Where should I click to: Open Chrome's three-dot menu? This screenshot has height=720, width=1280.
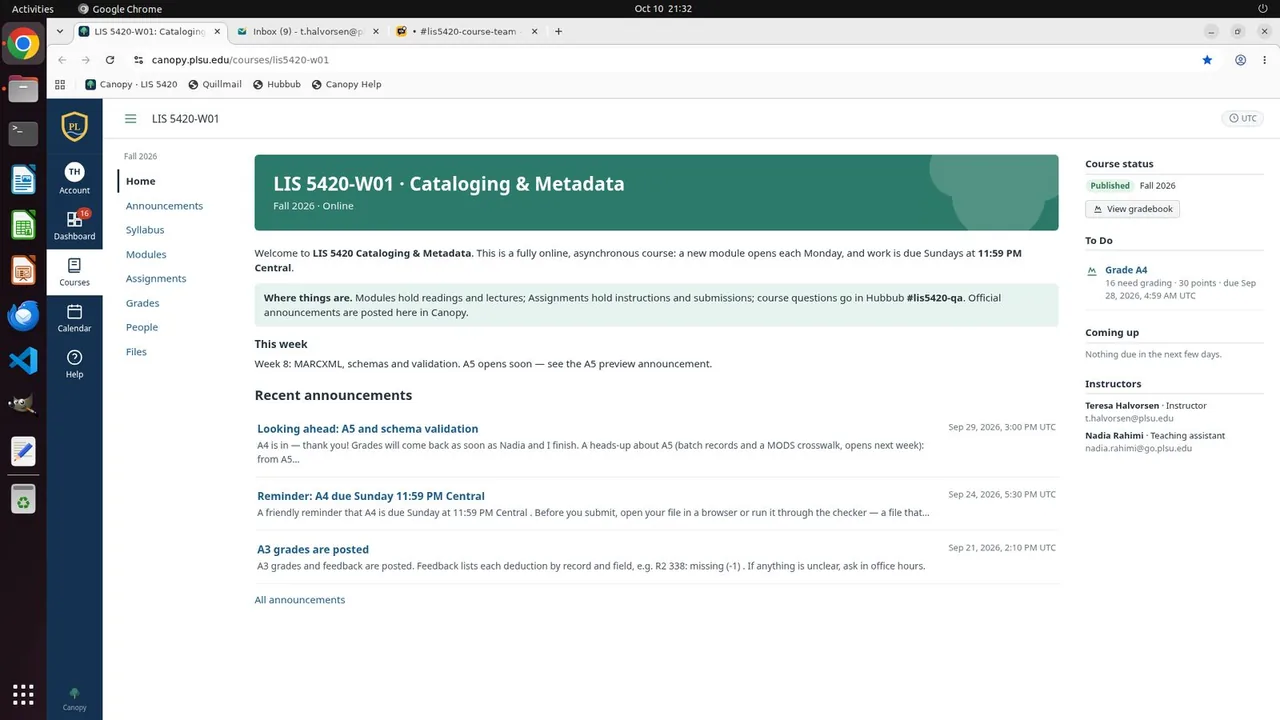click(x=1265, y=60)
